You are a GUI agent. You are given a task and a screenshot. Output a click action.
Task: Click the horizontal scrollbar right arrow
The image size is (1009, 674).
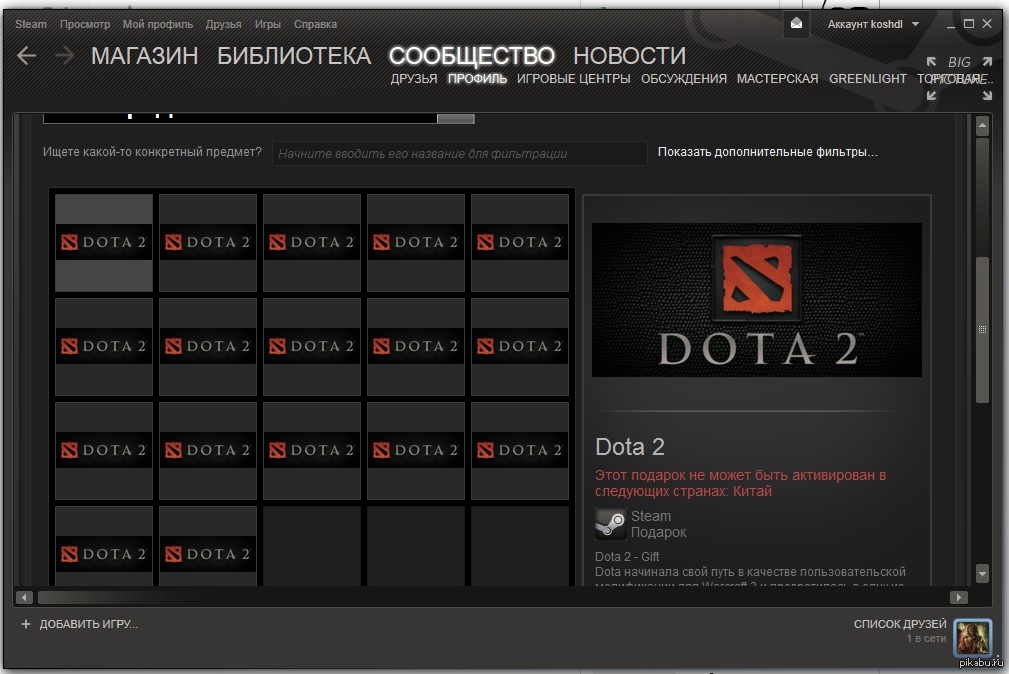coord(958,597)
